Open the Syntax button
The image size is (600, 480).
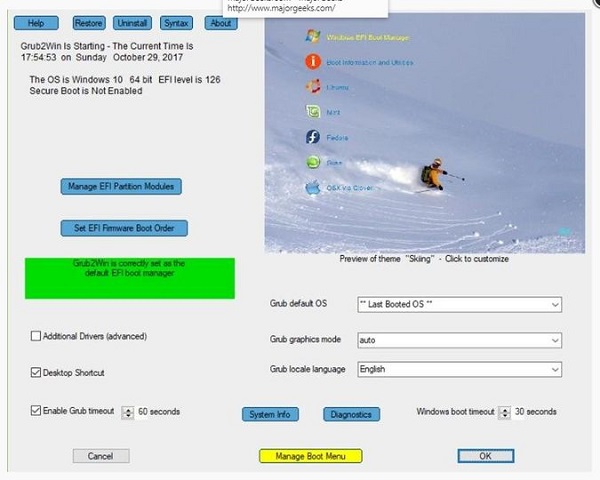coord(176,23)
